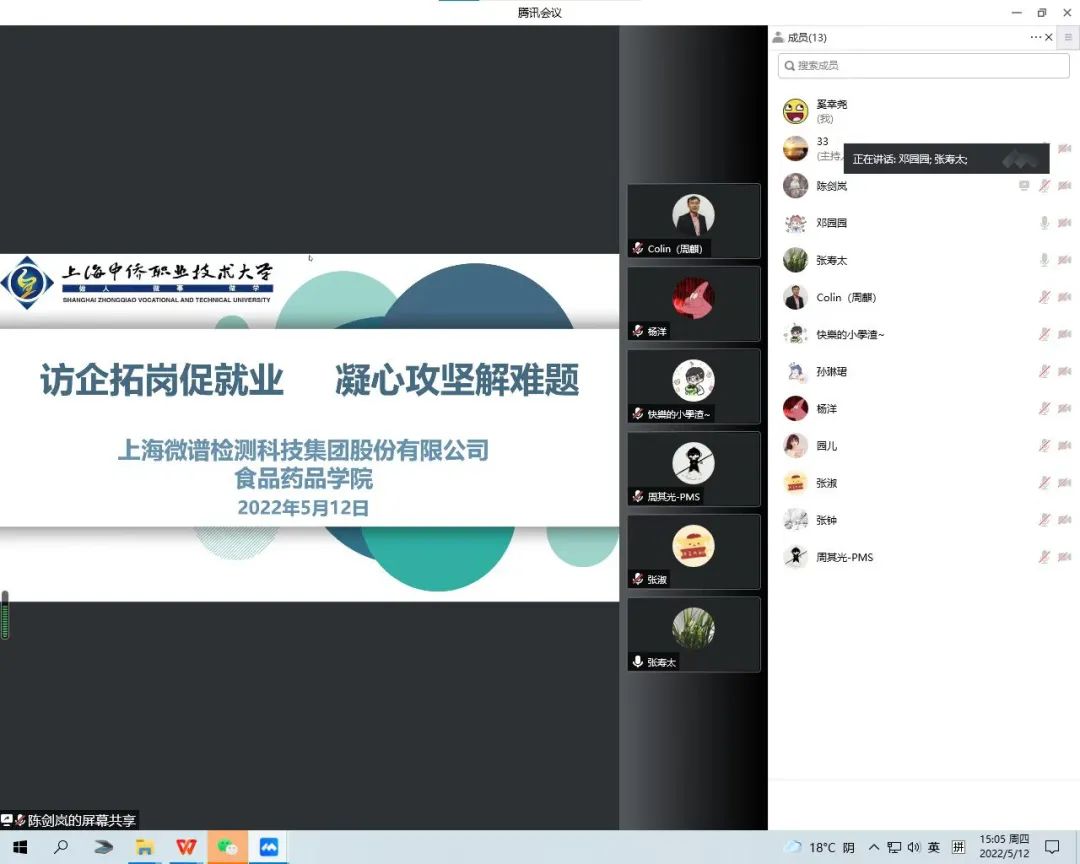Select 张淑 video tile
The image size is (1080, 864).
click(694, 552)
